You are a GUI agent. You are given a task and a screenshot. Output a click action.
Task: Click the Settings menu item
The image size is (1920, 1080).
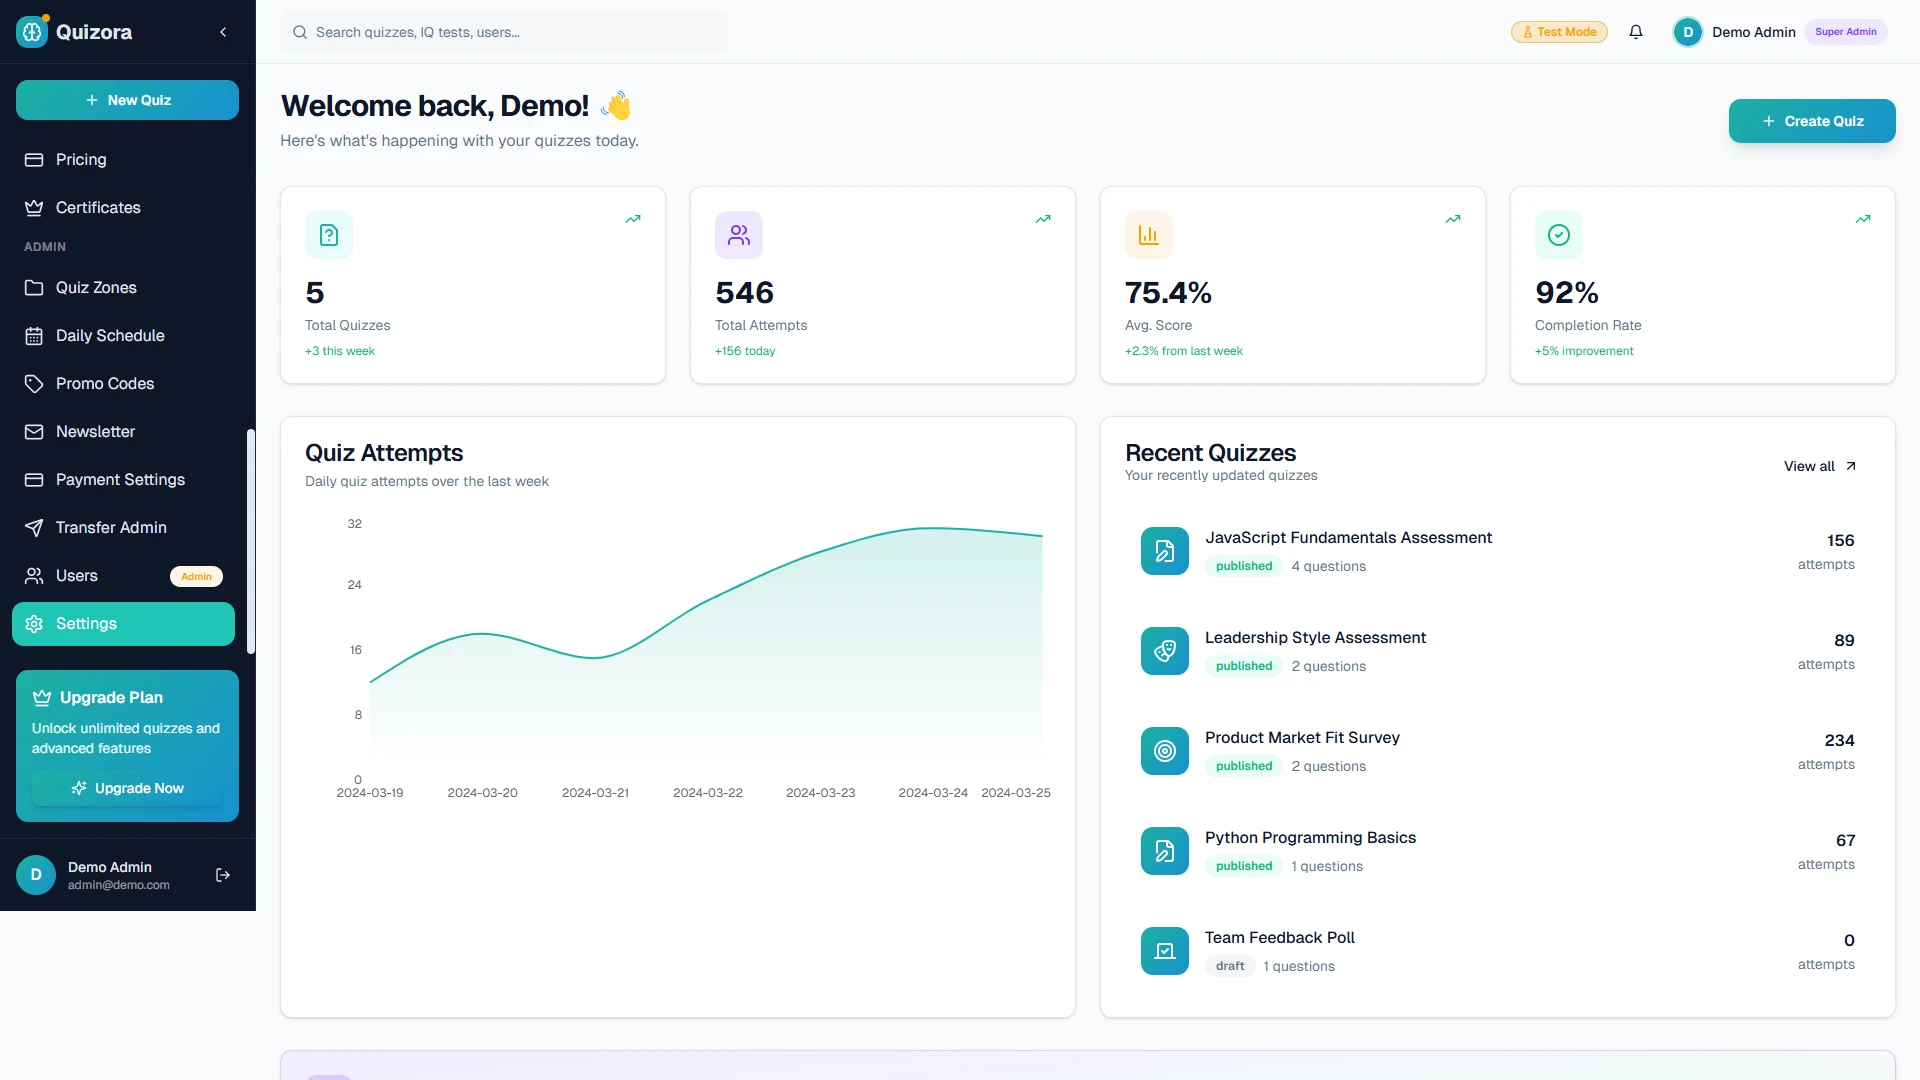click(x=123, y=624)
